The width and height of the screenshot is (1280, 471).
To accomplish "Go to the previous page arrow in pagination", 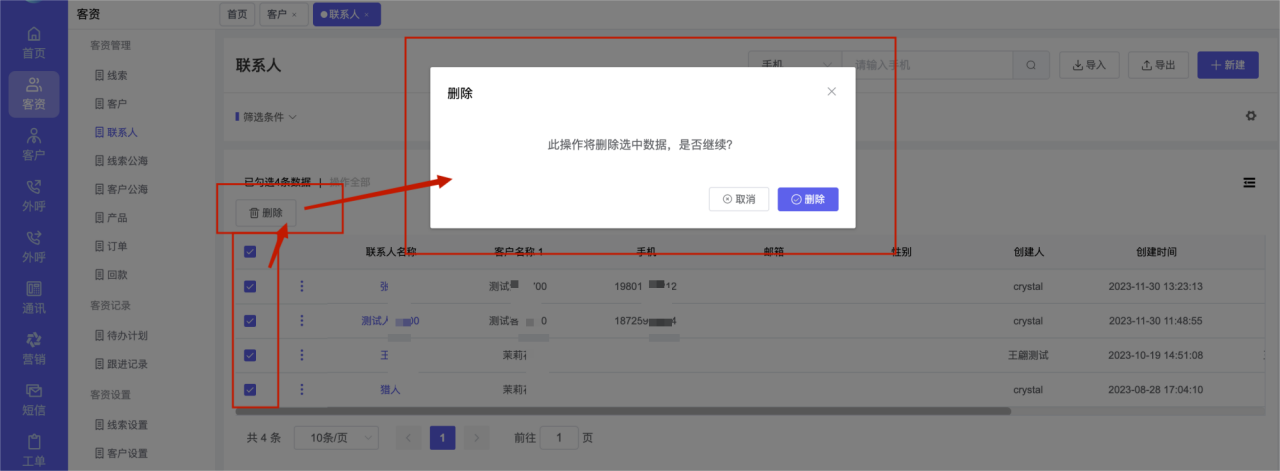I will pyautogui.click(x=408, y=438).
